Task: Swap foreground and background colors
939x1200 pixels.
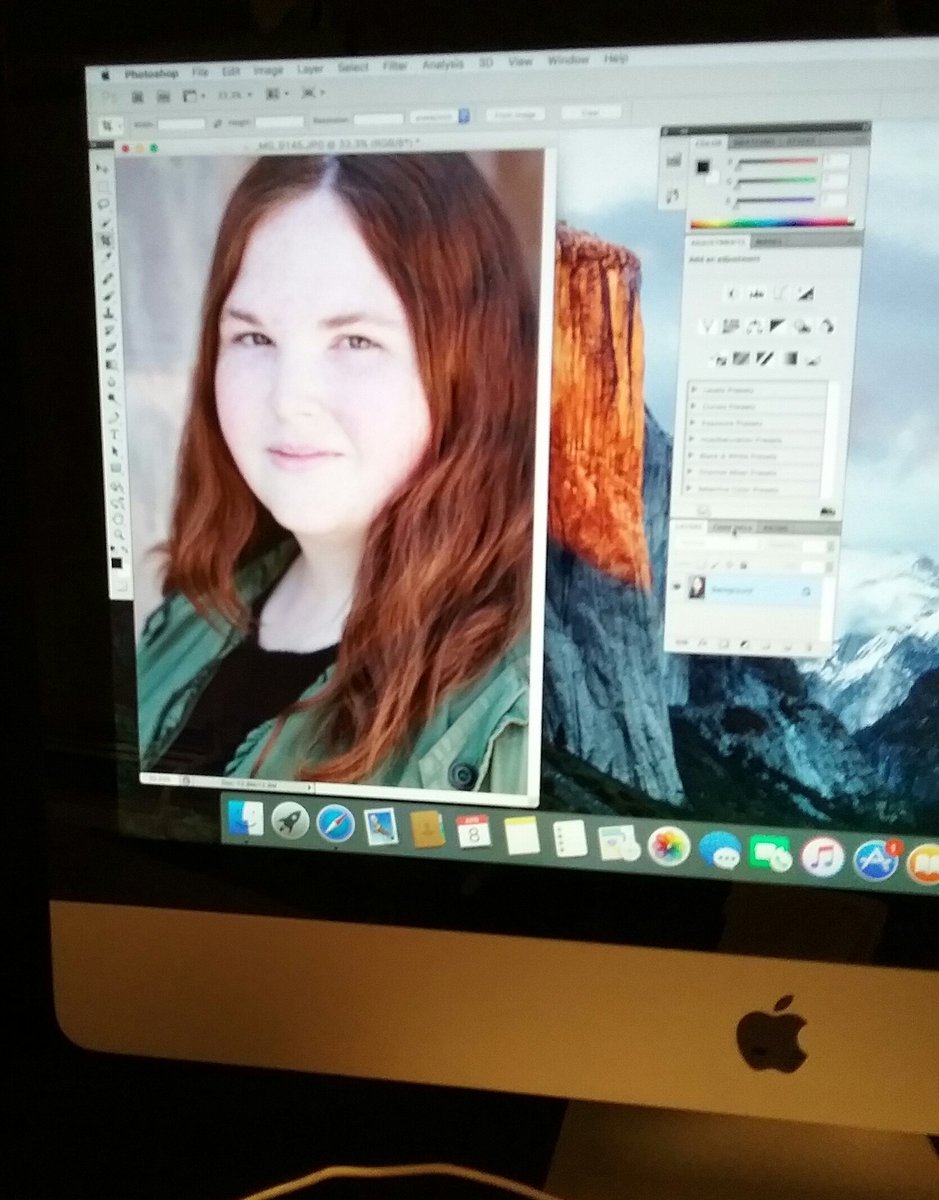Action: coord(124,548)
